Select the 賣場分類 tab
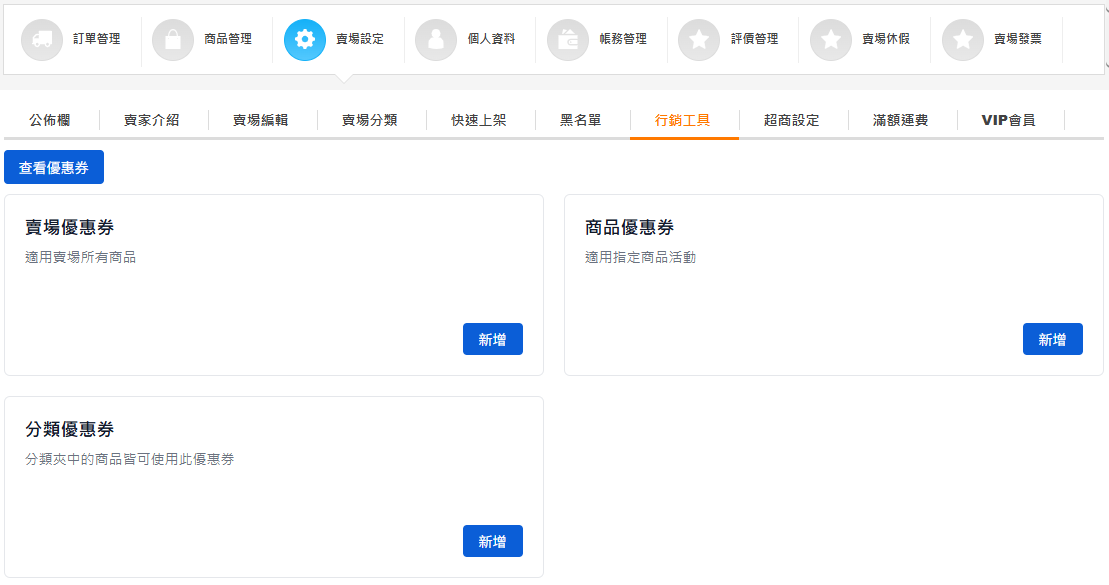Screen dimensions: 1109x585 370,120
